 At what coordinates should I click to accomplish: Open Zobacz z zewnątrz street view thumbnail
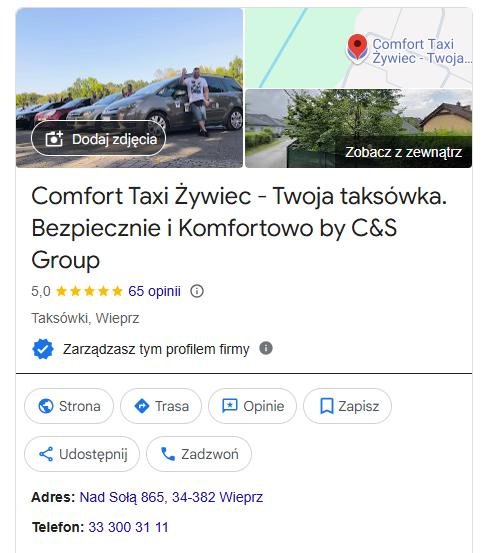359,128
